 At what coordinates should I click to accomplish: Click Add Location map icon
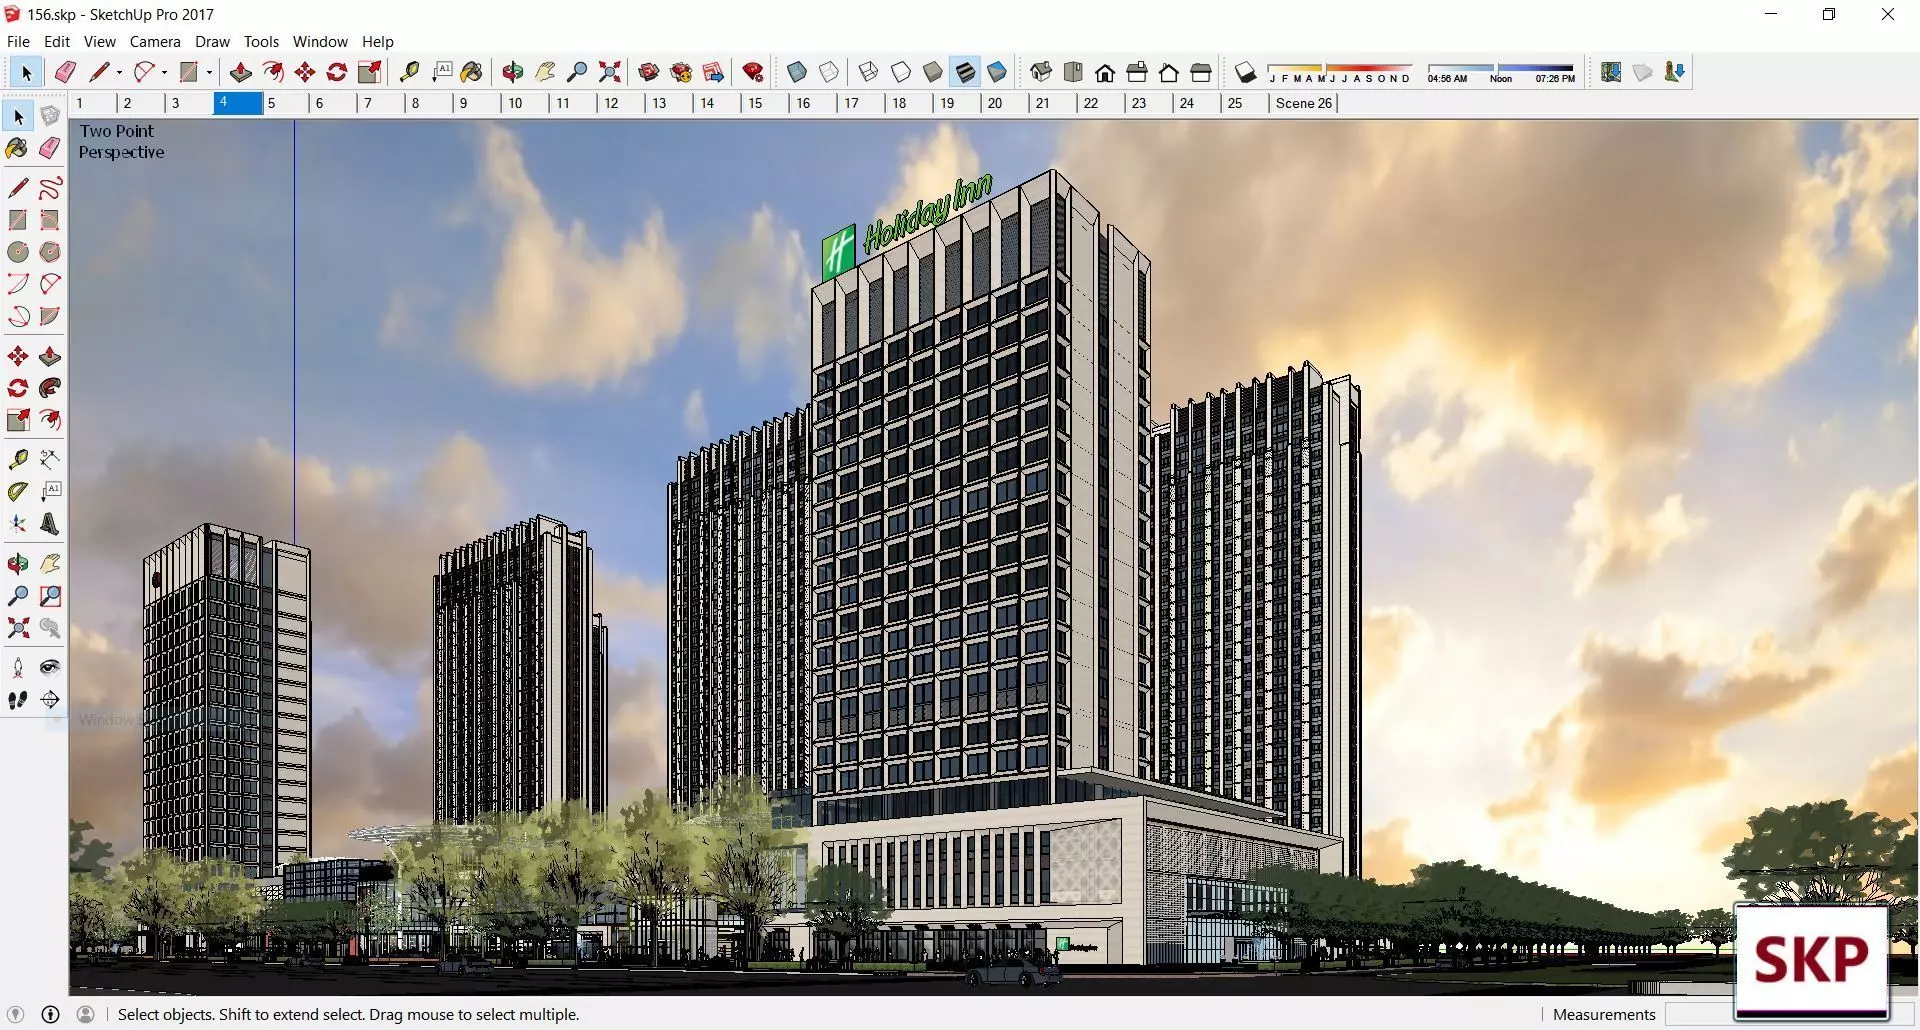(1611, 72)
